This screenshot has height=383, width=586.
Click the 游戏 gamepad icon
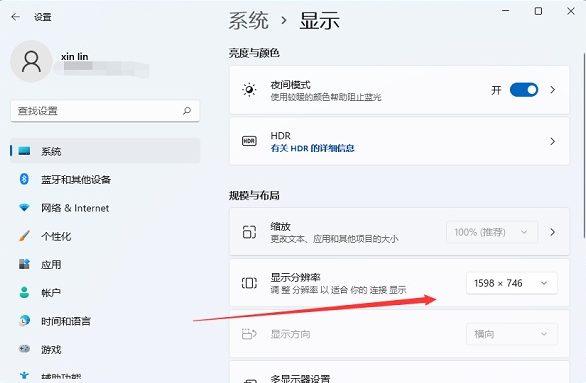(x=24, y=349)
